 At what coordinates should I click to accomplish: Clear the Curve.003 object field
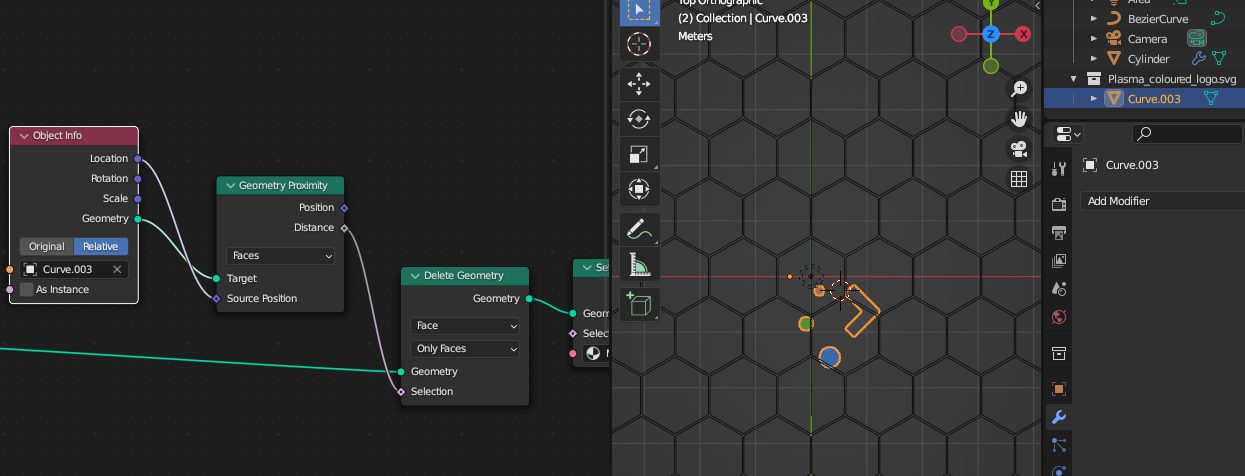(117, 270)
